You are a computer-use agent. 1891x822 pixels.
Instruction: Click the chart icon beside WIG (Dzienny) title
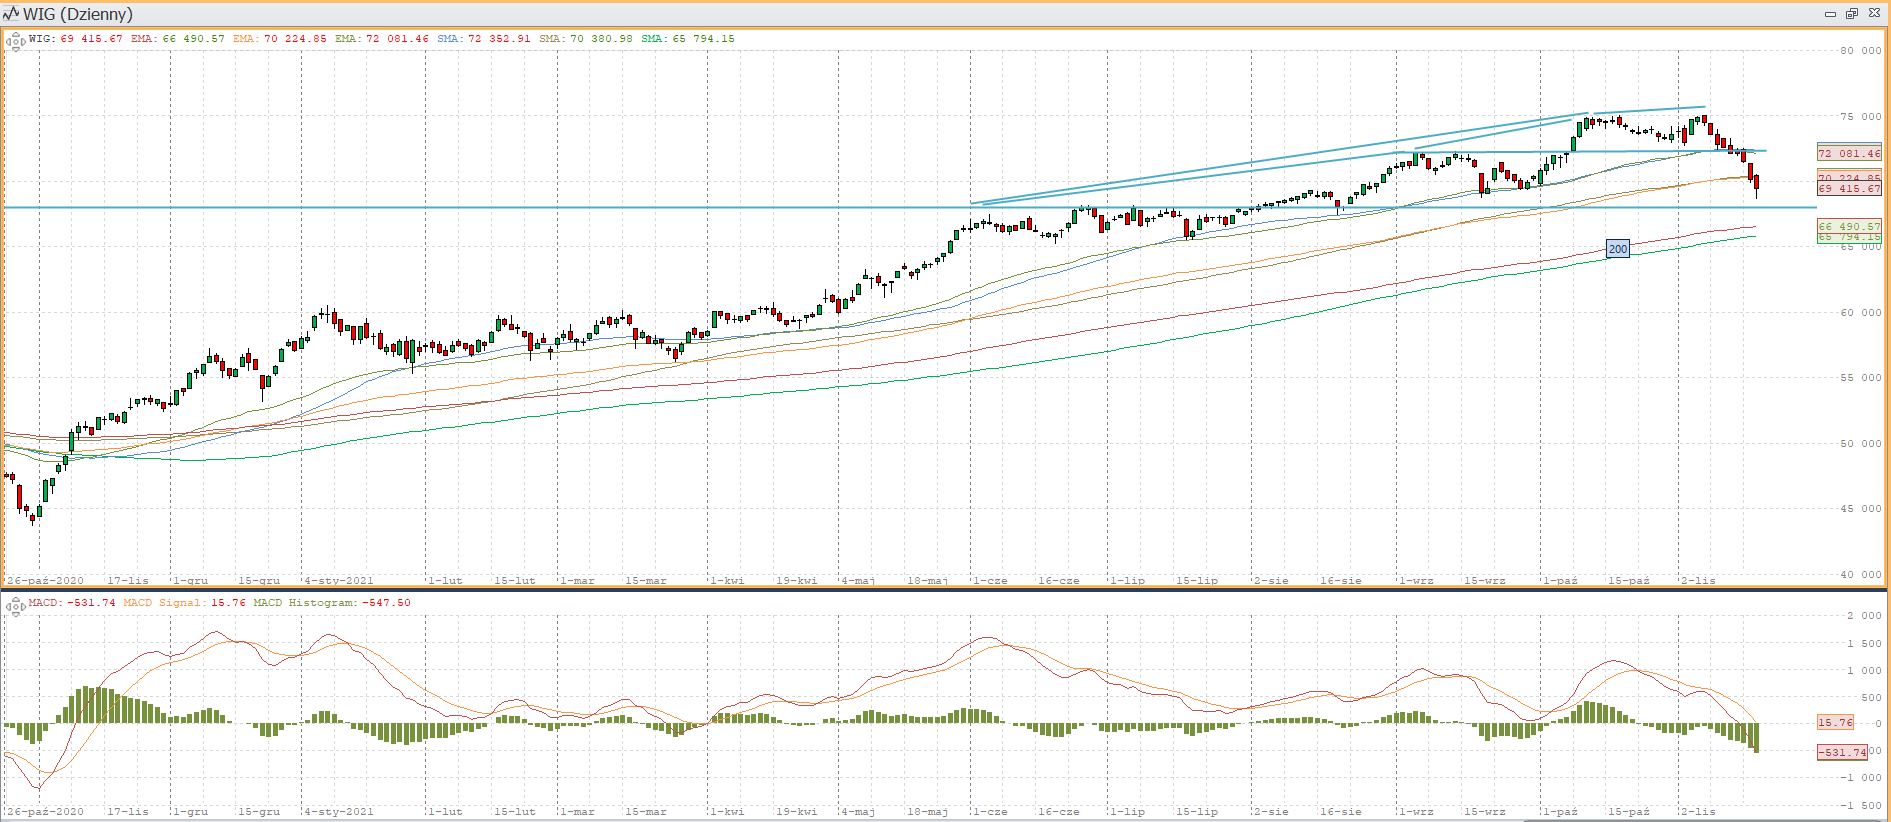point(11,14)
